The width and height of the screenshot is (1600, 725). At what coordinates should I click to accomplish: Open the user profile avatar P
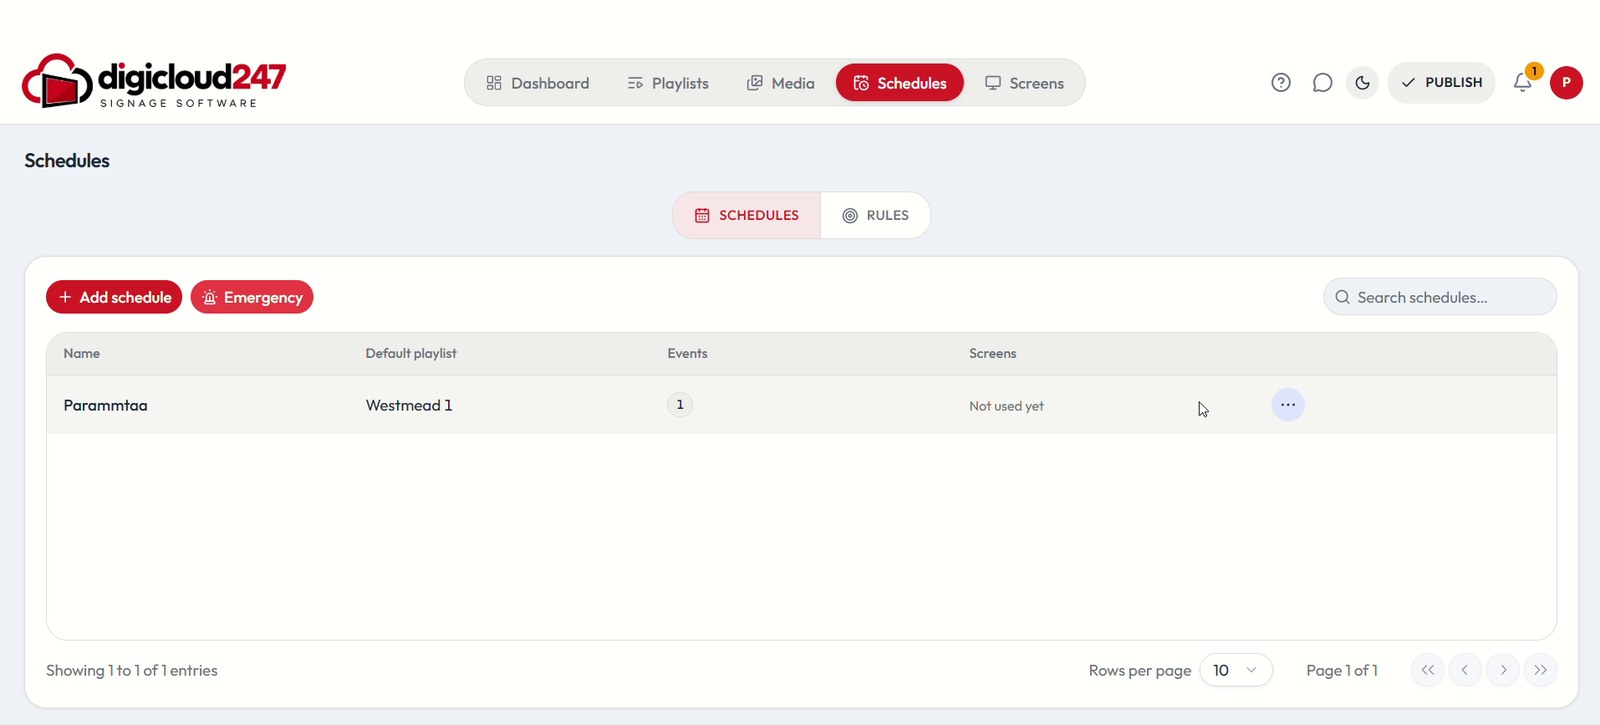(x=1566, y=83)
